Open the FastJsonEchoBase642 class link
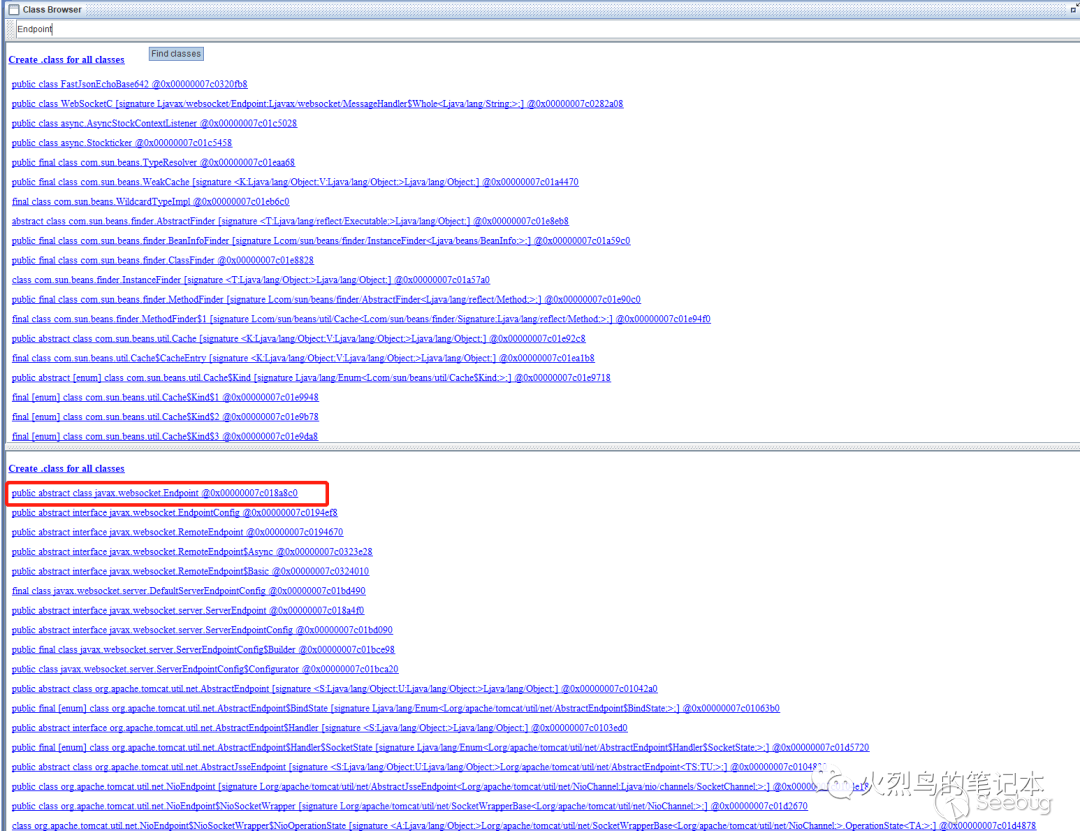1080x831 pixels. click(x=129, y=84)
